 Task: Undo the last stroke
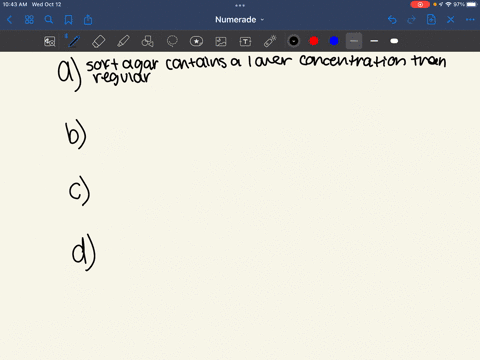392,20
